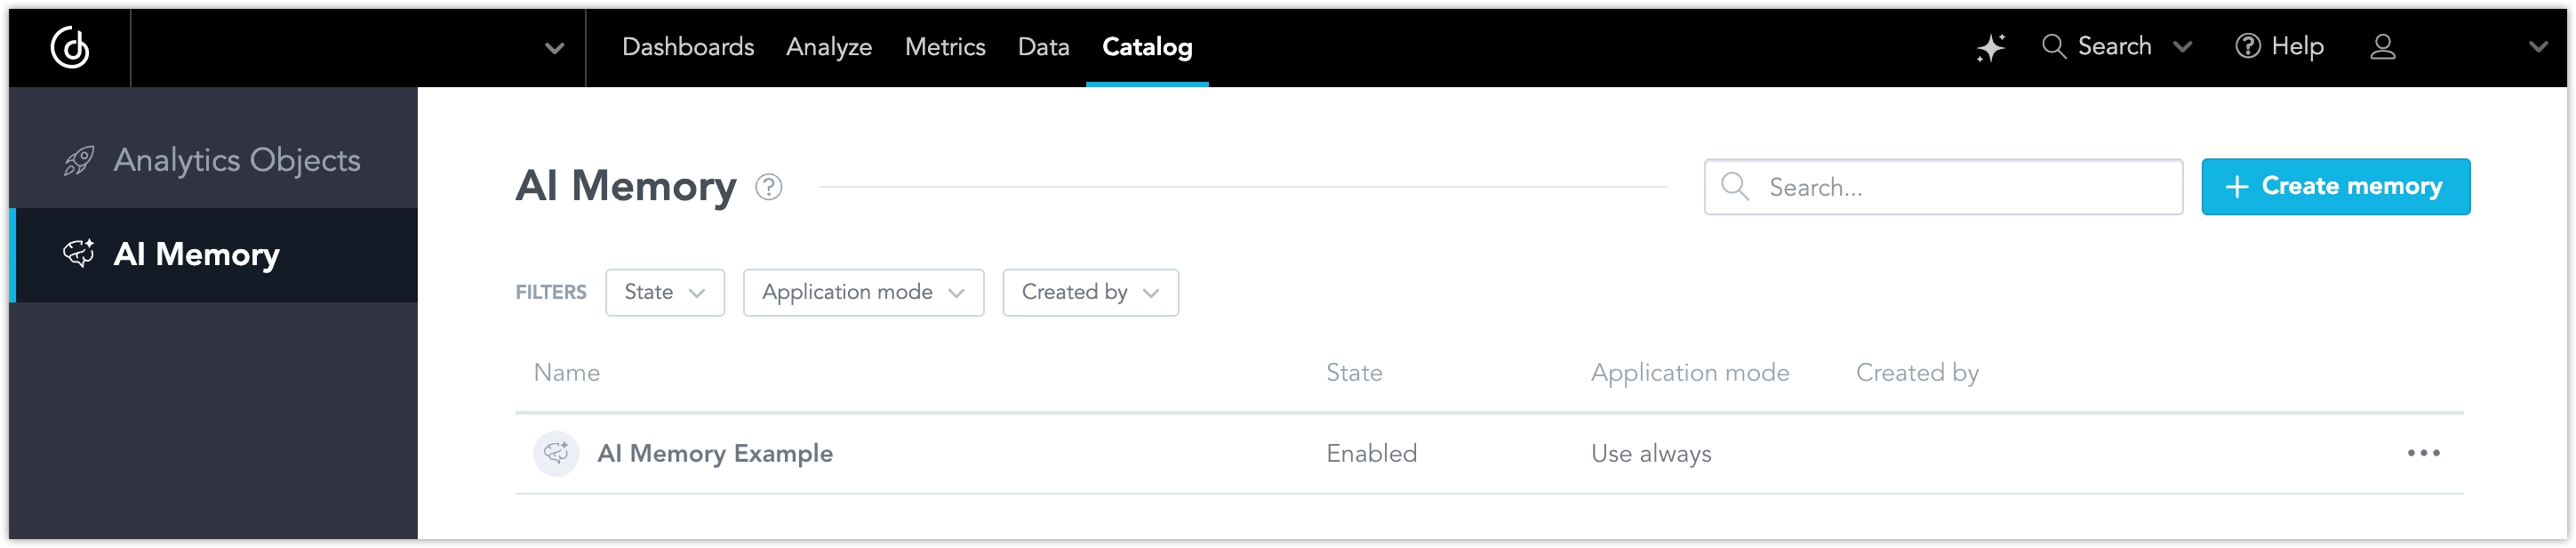Click the AI Memory Example brain icon
The image size is (2576, 548).
click(x=556, y=453)
